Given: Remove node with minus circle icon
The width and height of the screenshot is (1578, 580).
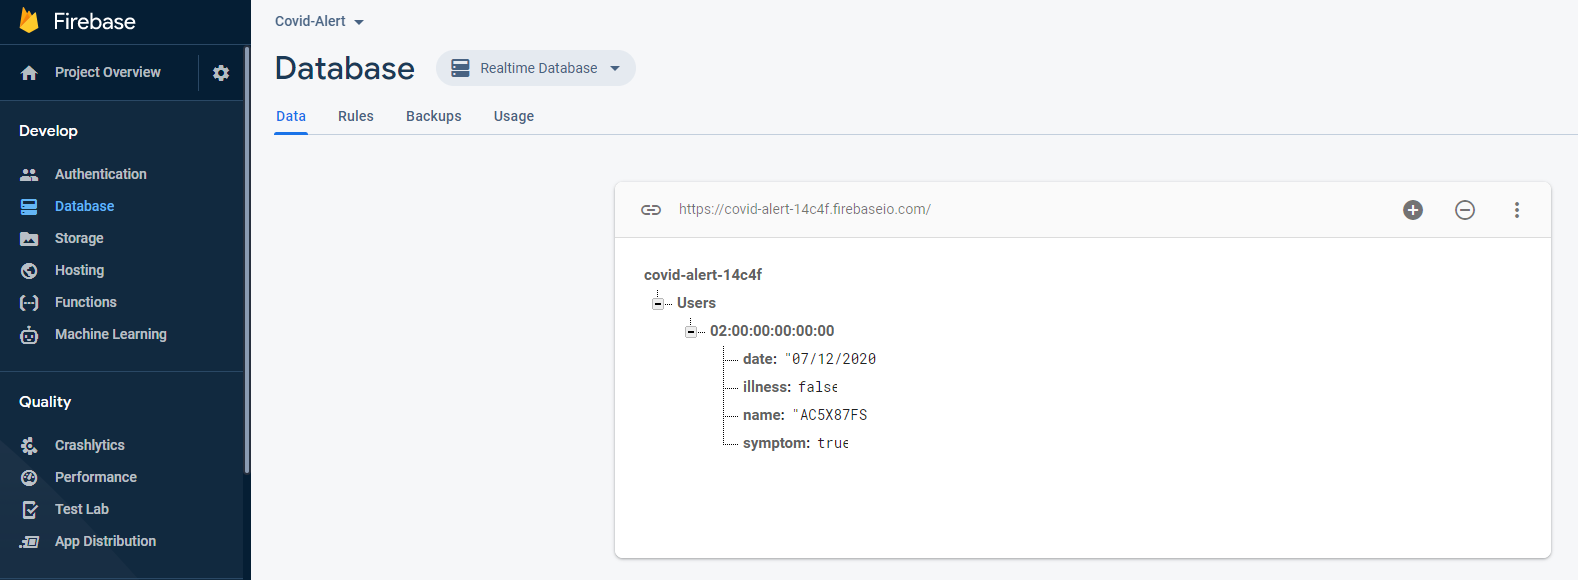Looking at the screenshot, I should (x=1465, y=209).
